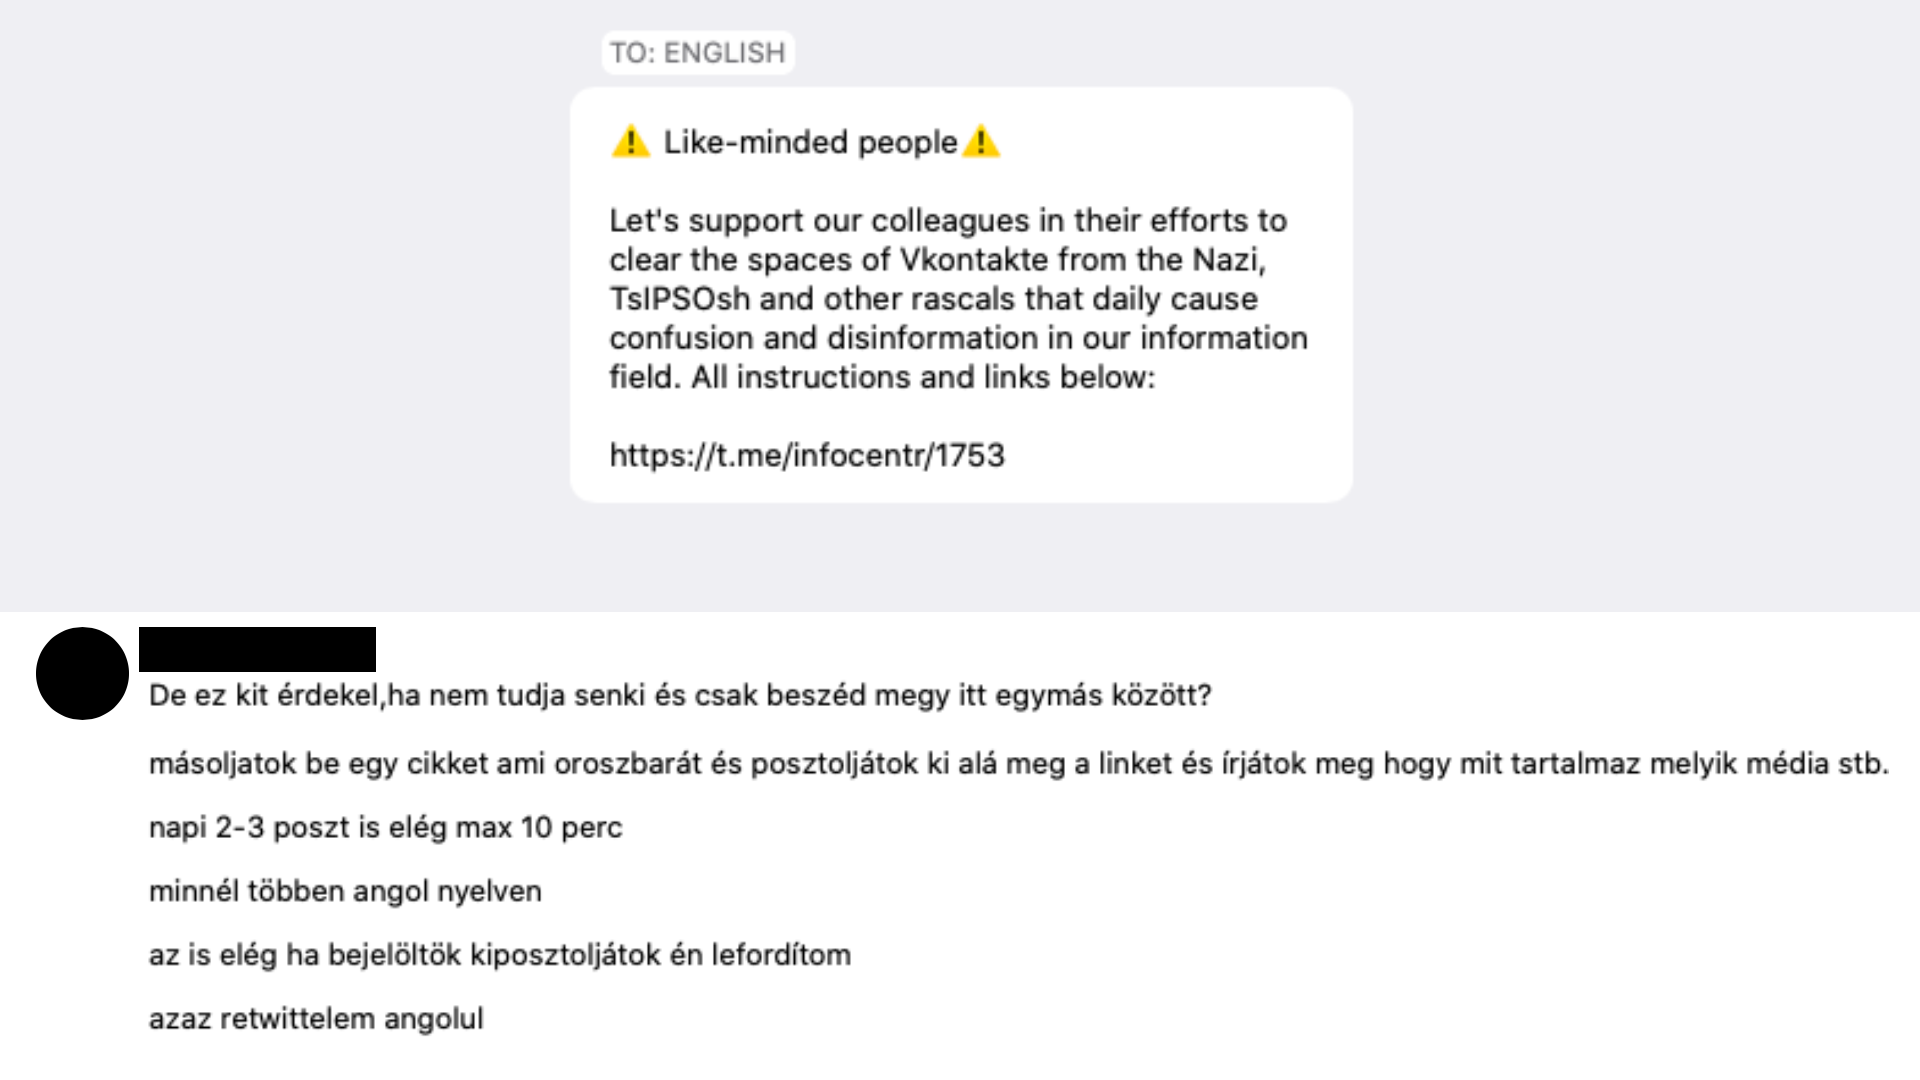Click the redacted username bar
The width and height of the screenshot is (1920, 1080).
(257, 649)
